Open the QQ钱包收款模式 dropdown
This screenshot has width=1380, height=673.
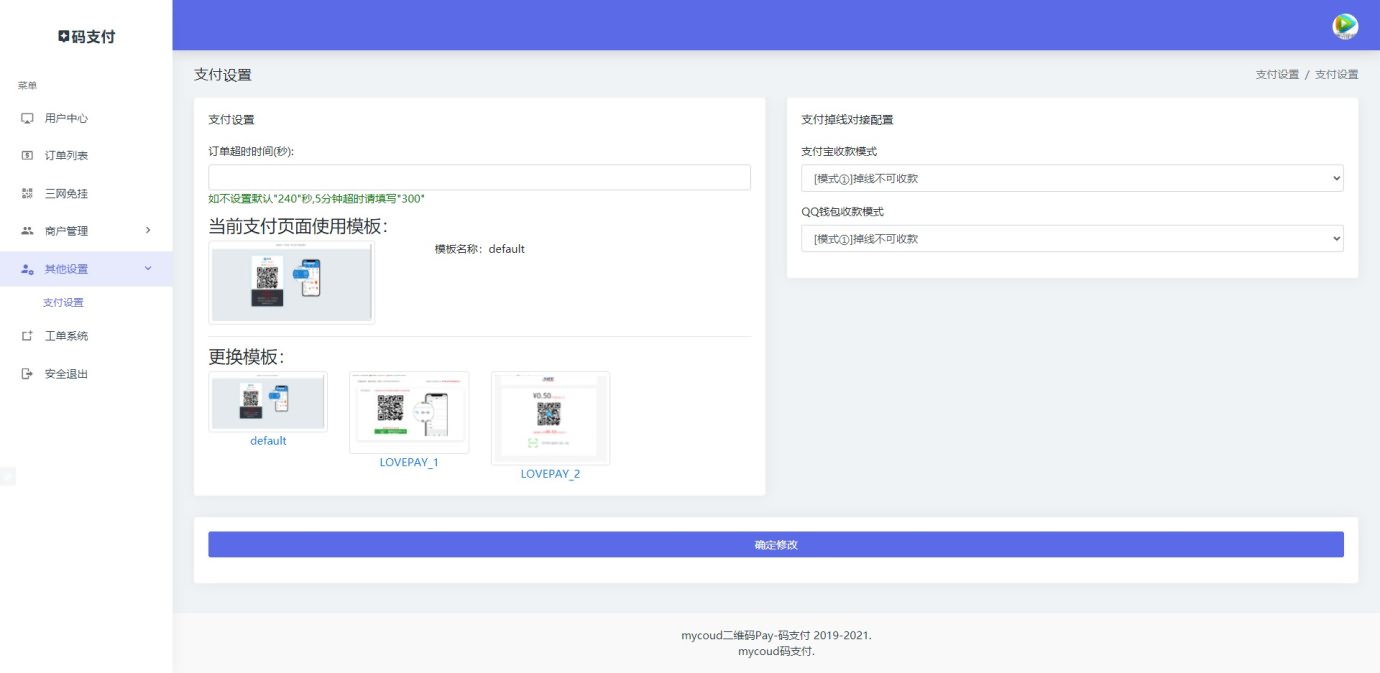point(1071,239)
